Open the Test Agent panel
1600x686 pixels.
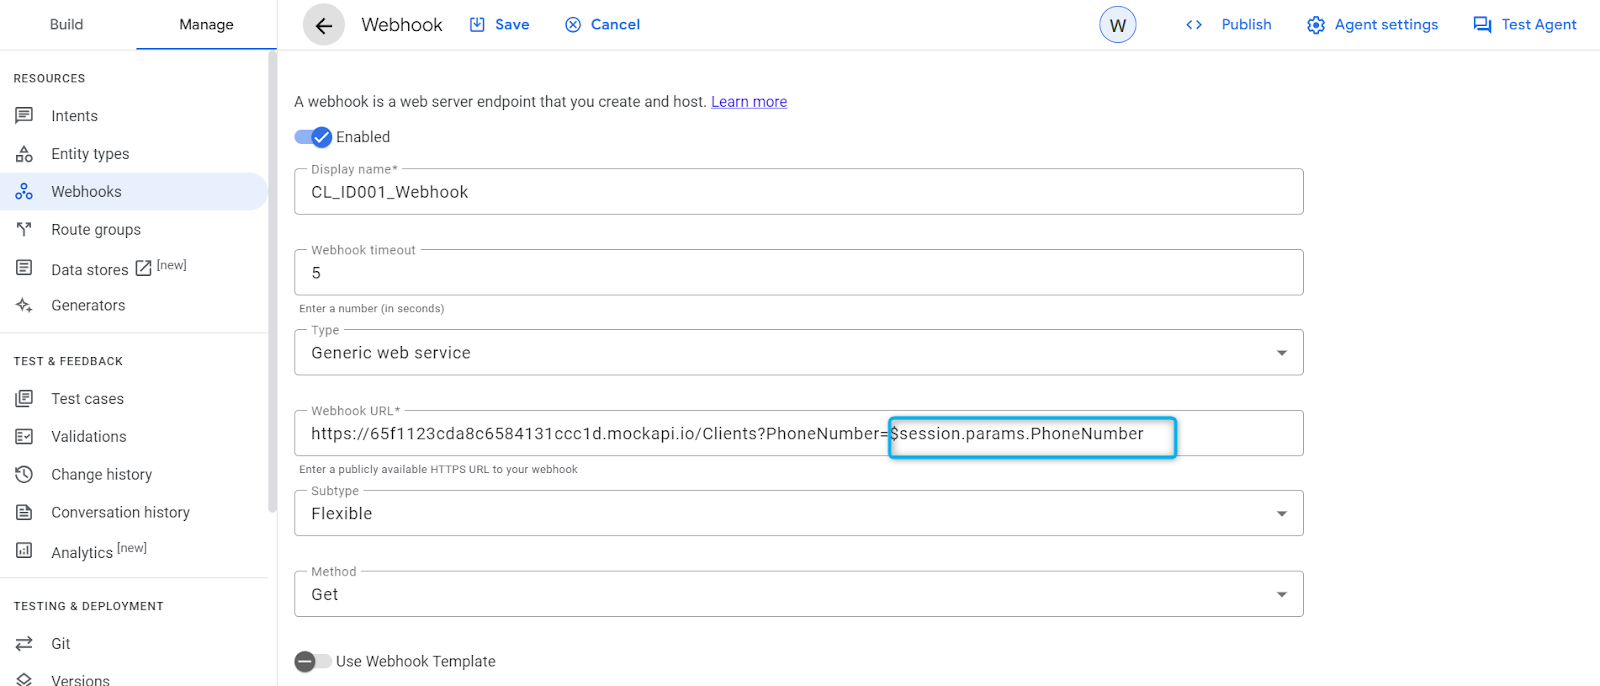coord(1525,25)
